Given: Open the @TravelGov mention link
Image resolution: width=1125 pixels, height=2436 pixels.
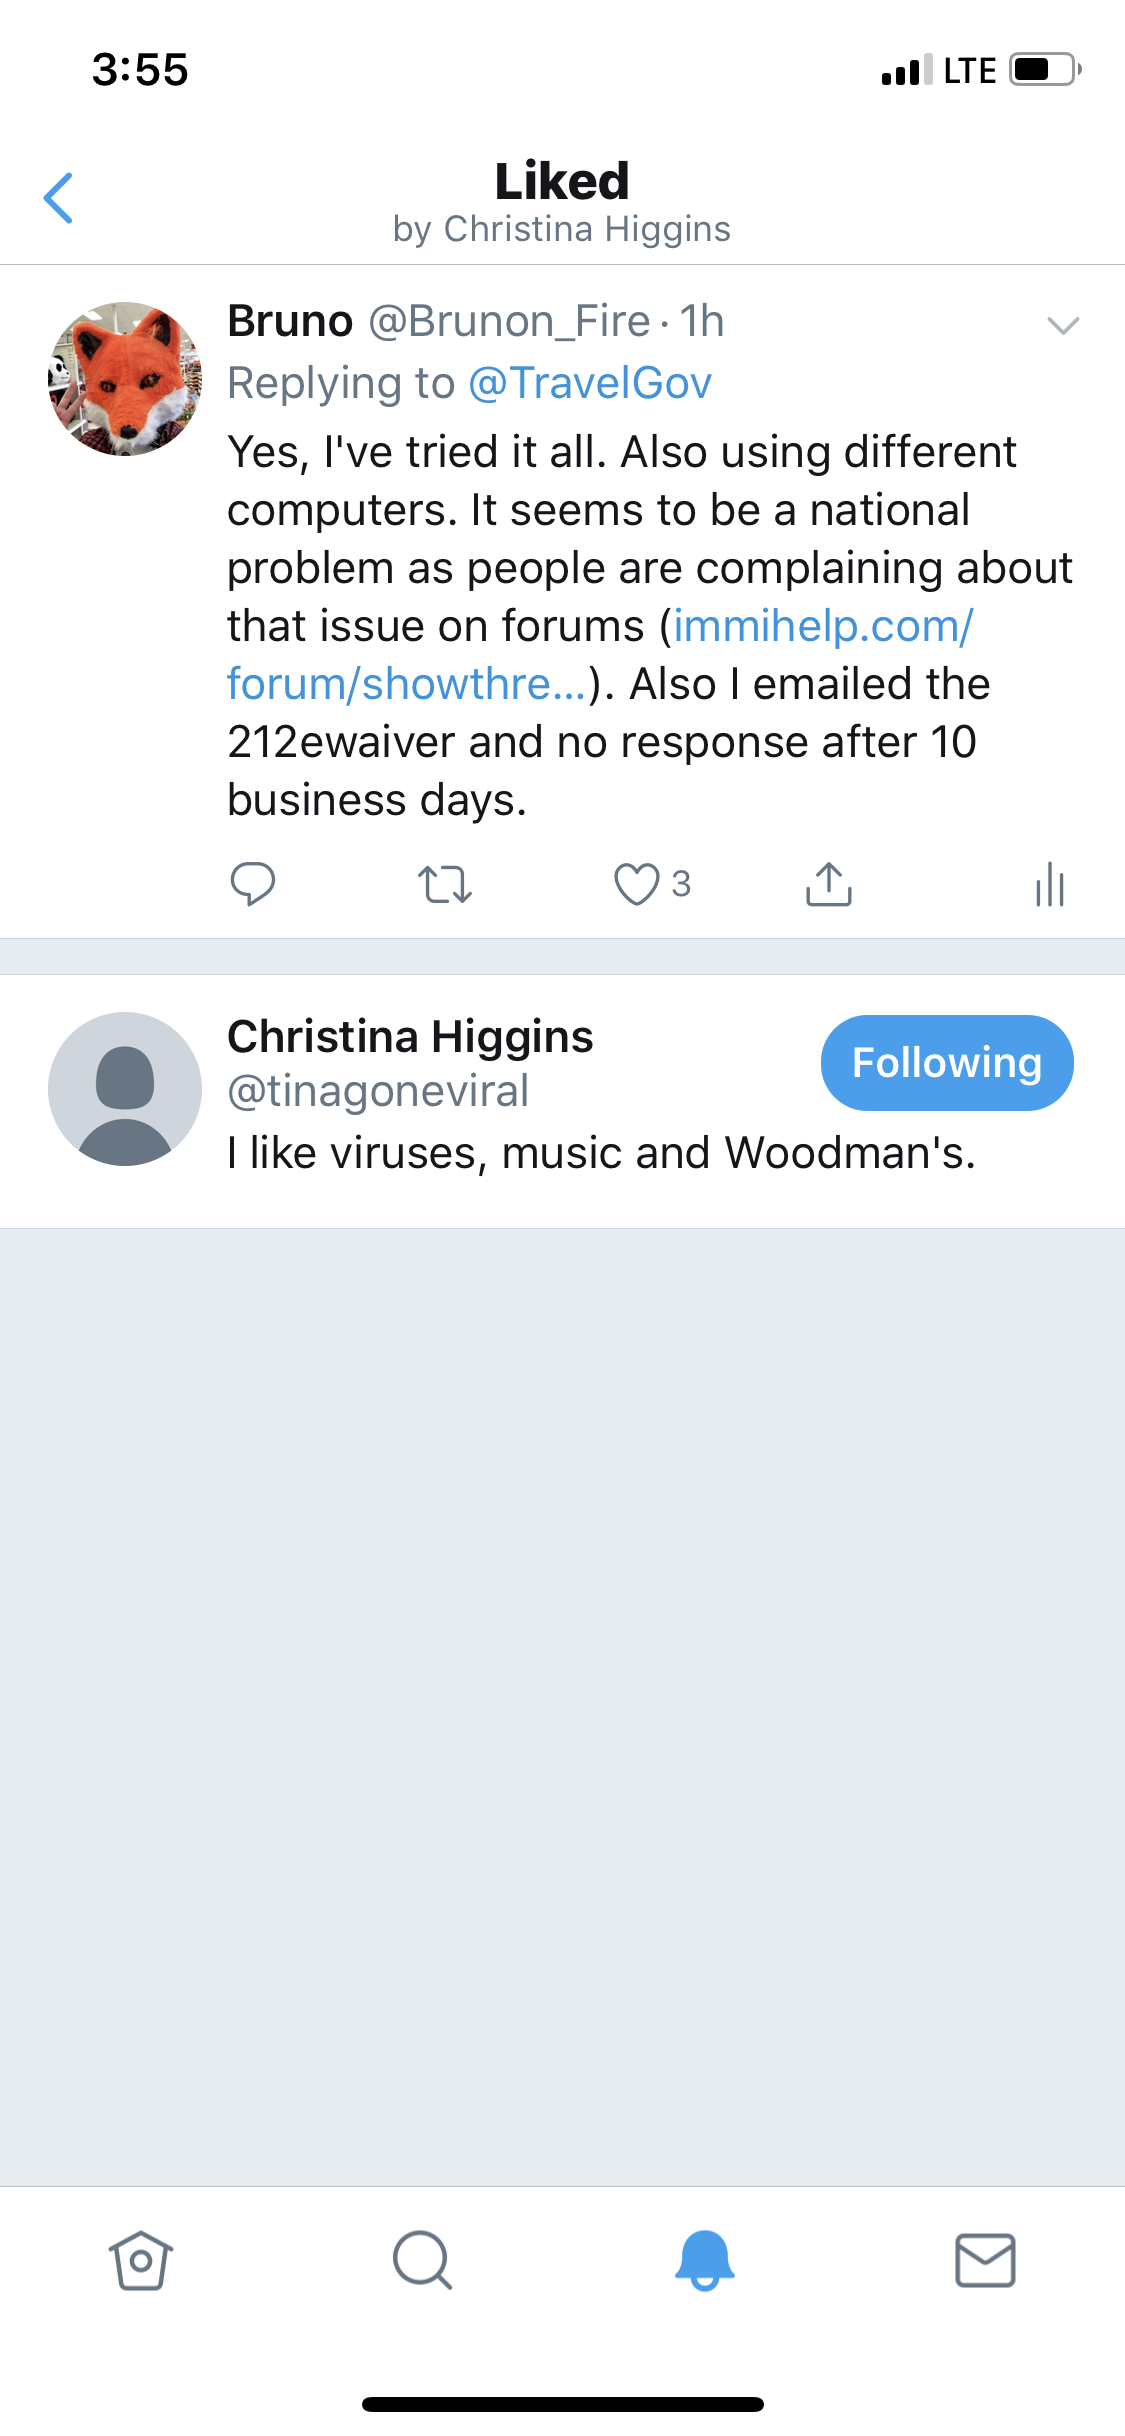Looking at the screenshot, I should click(590, 383).
